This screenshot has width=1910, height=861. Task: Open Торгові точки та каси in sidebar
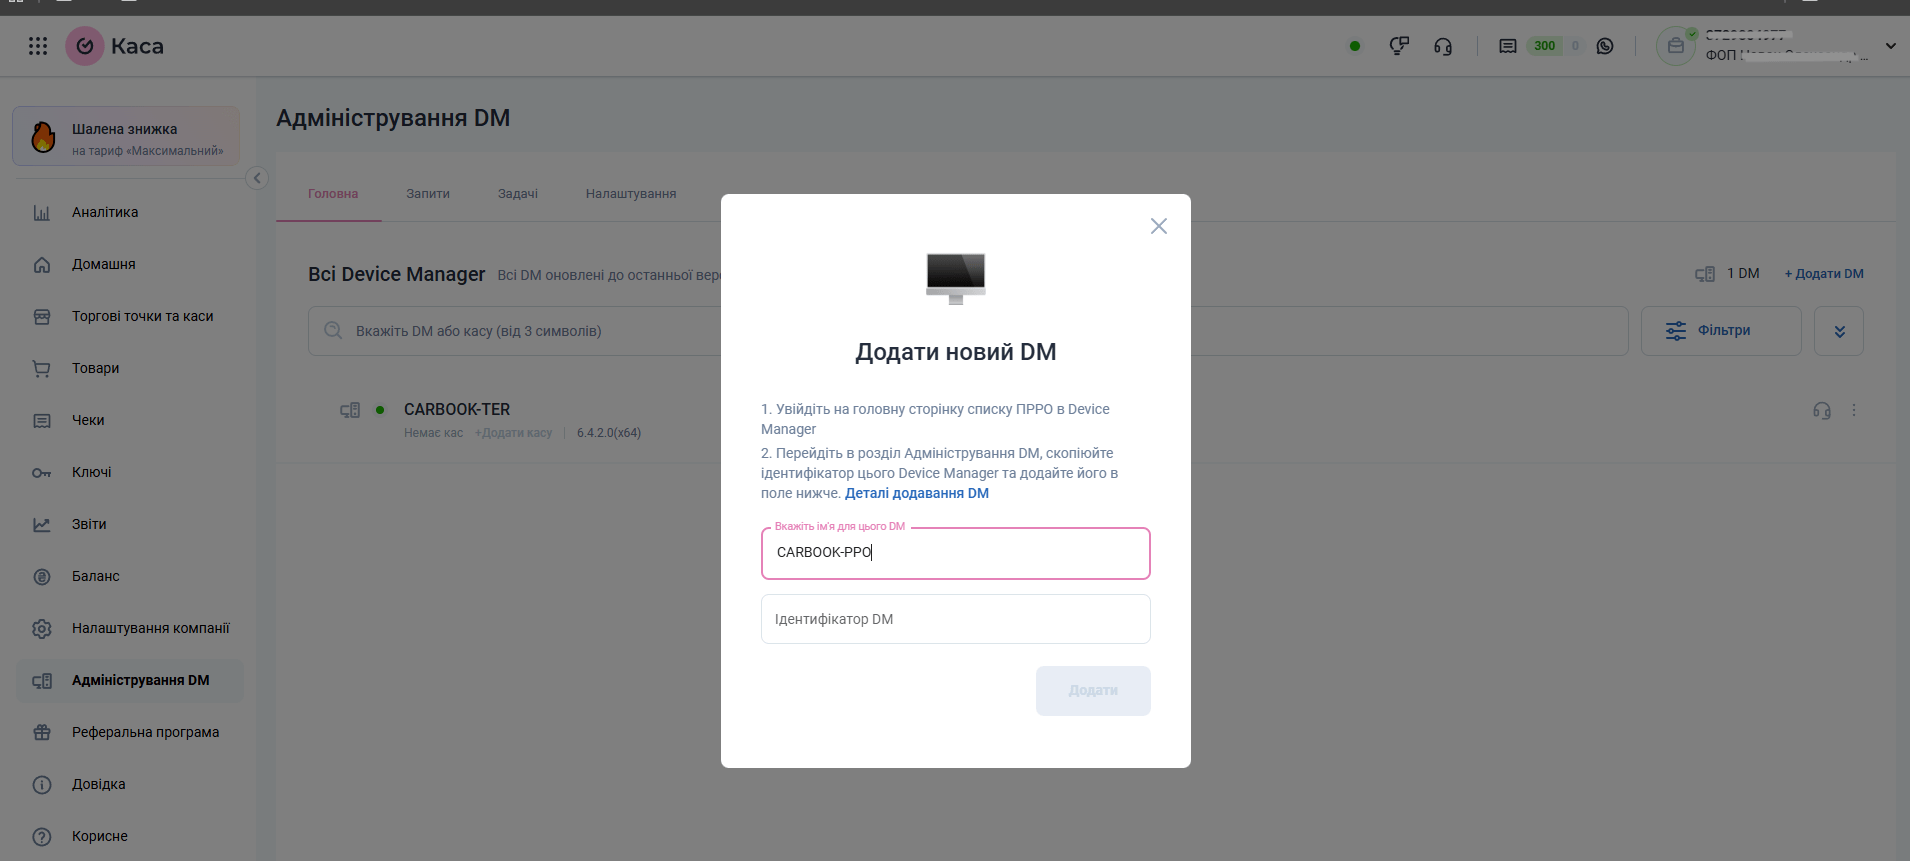point(142,316)
